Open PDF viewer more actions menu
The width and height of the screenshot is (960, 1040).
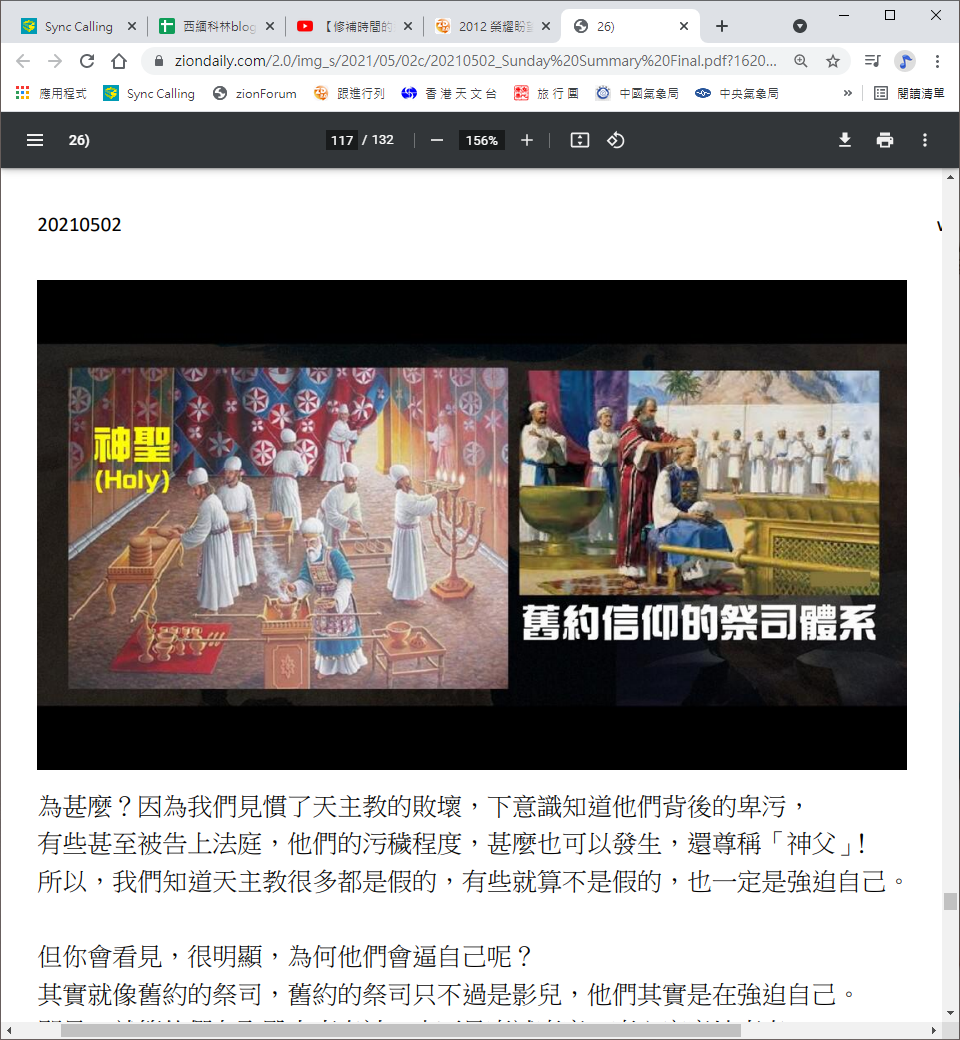(925, 140)
